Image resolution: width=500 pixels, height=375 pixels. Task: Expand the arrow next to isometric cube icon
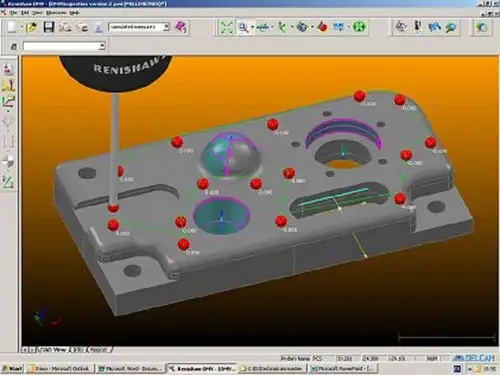tap(312, 27)
